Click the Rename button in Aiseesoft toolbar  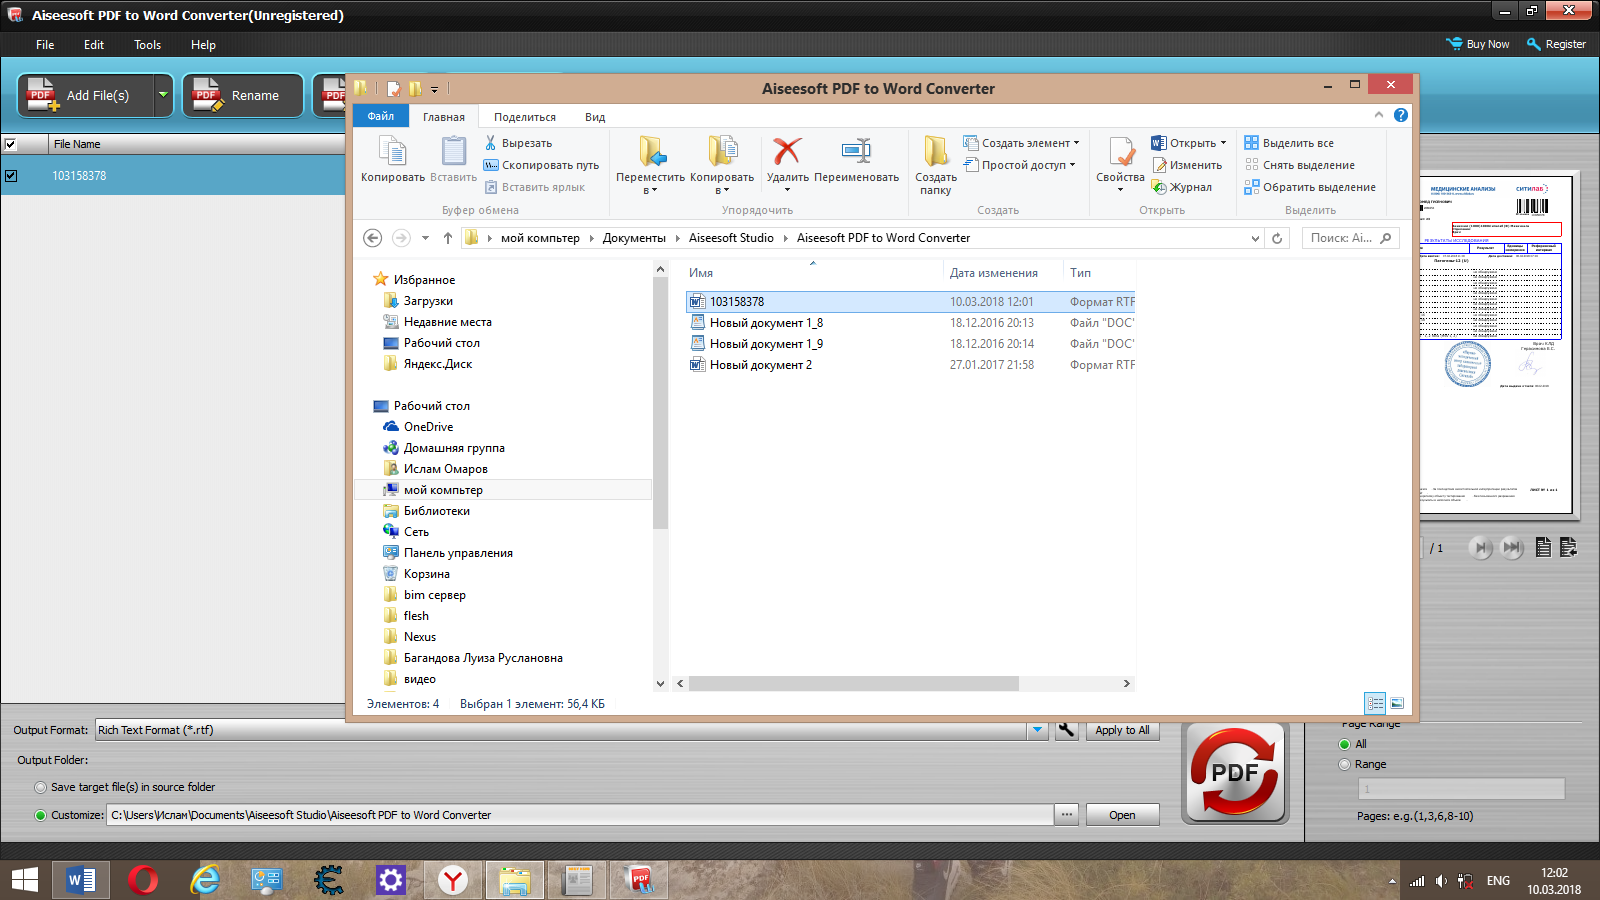coord(243,96)
